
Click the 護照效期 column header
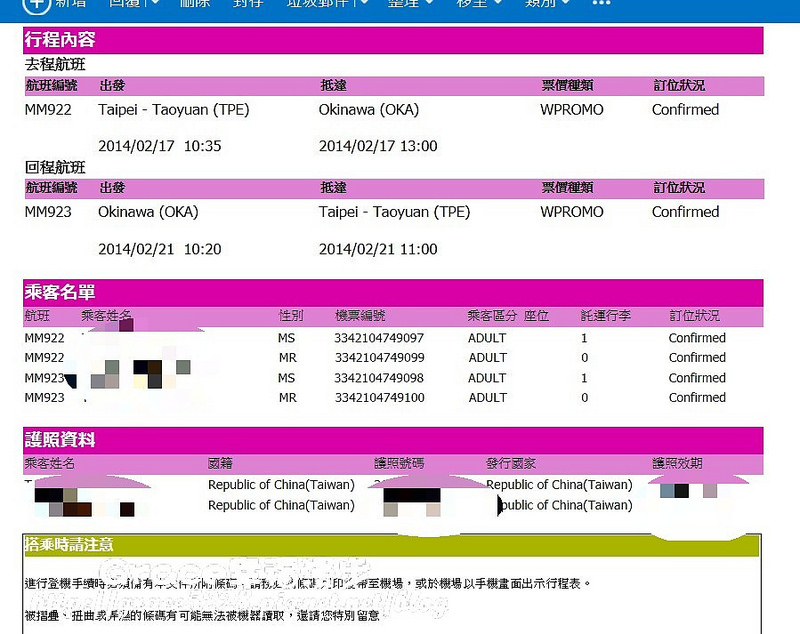click(677, 463)
